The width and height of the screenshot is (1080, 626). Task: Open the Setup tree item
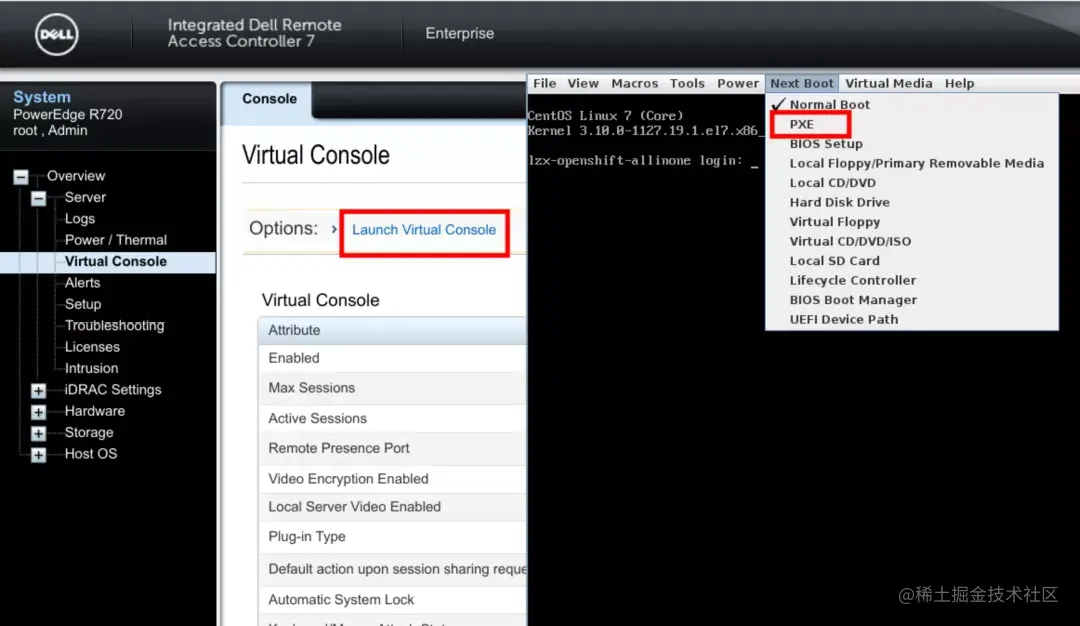tap(83, 304)
